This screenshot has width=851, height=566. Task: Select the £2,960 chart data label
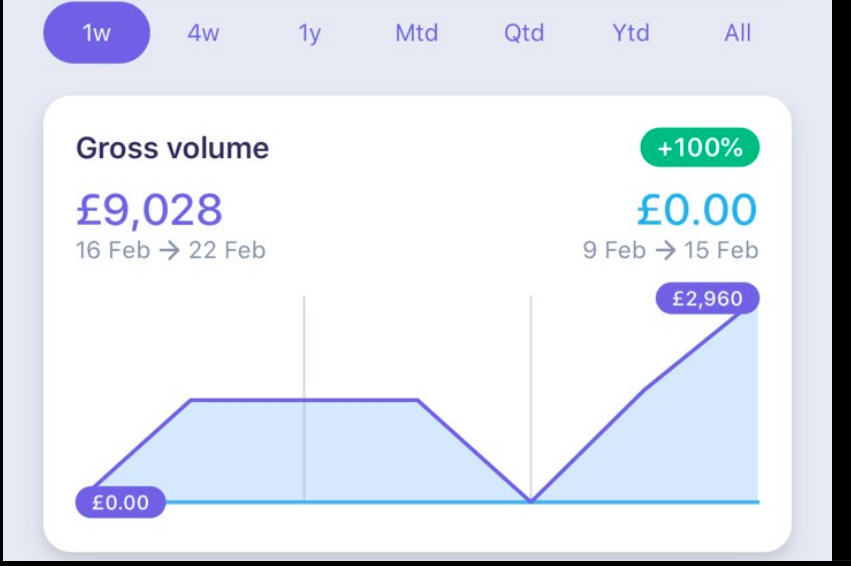tap(708, 298)
